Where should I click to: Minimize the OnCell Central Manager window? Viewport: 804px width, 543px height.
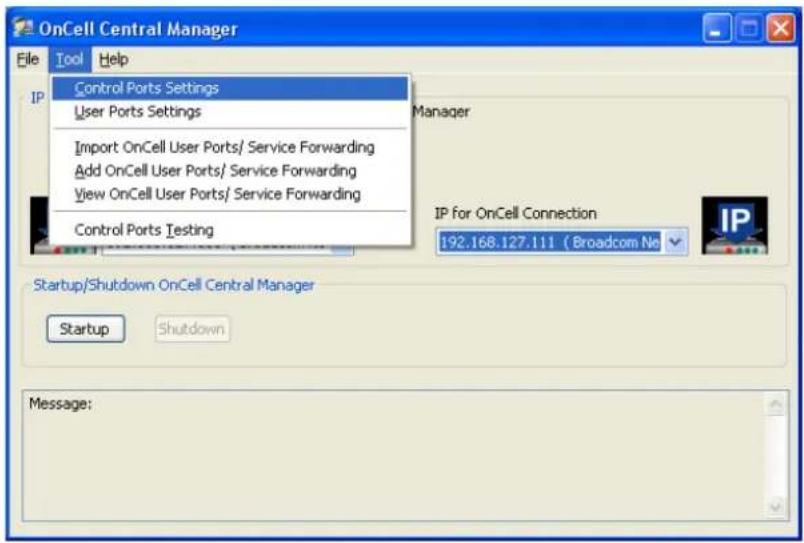(x=716, y=28)
